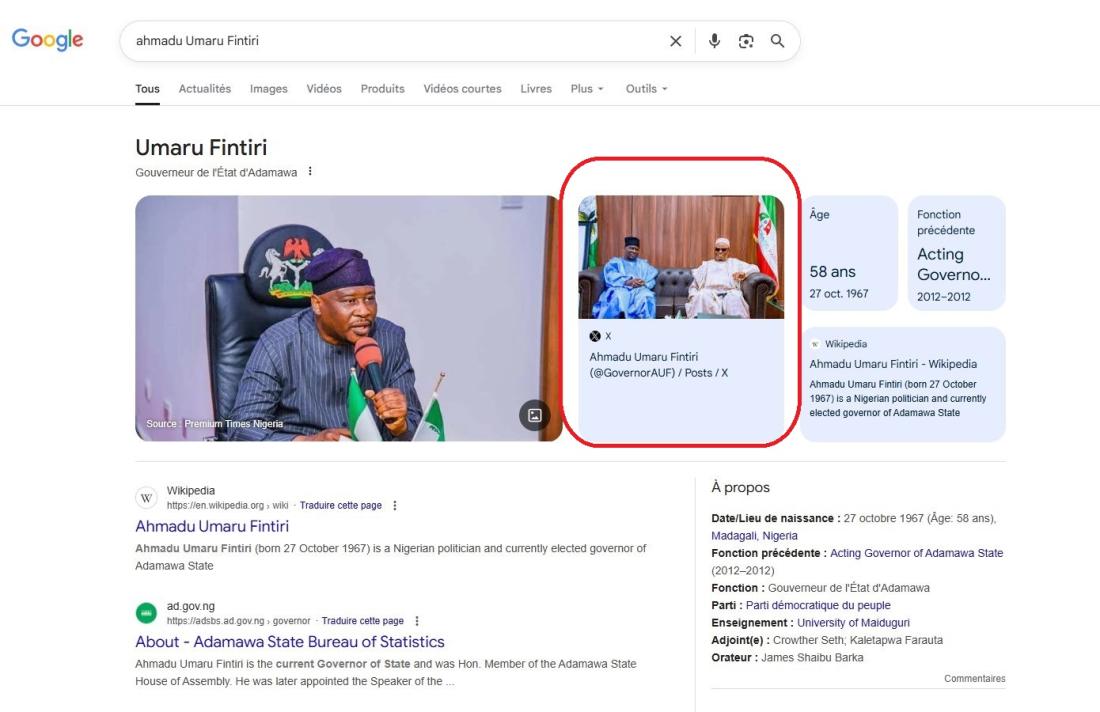Switch to the Images tab
The width and height of the screenshot is (1100, 712).
click(268, 89)
